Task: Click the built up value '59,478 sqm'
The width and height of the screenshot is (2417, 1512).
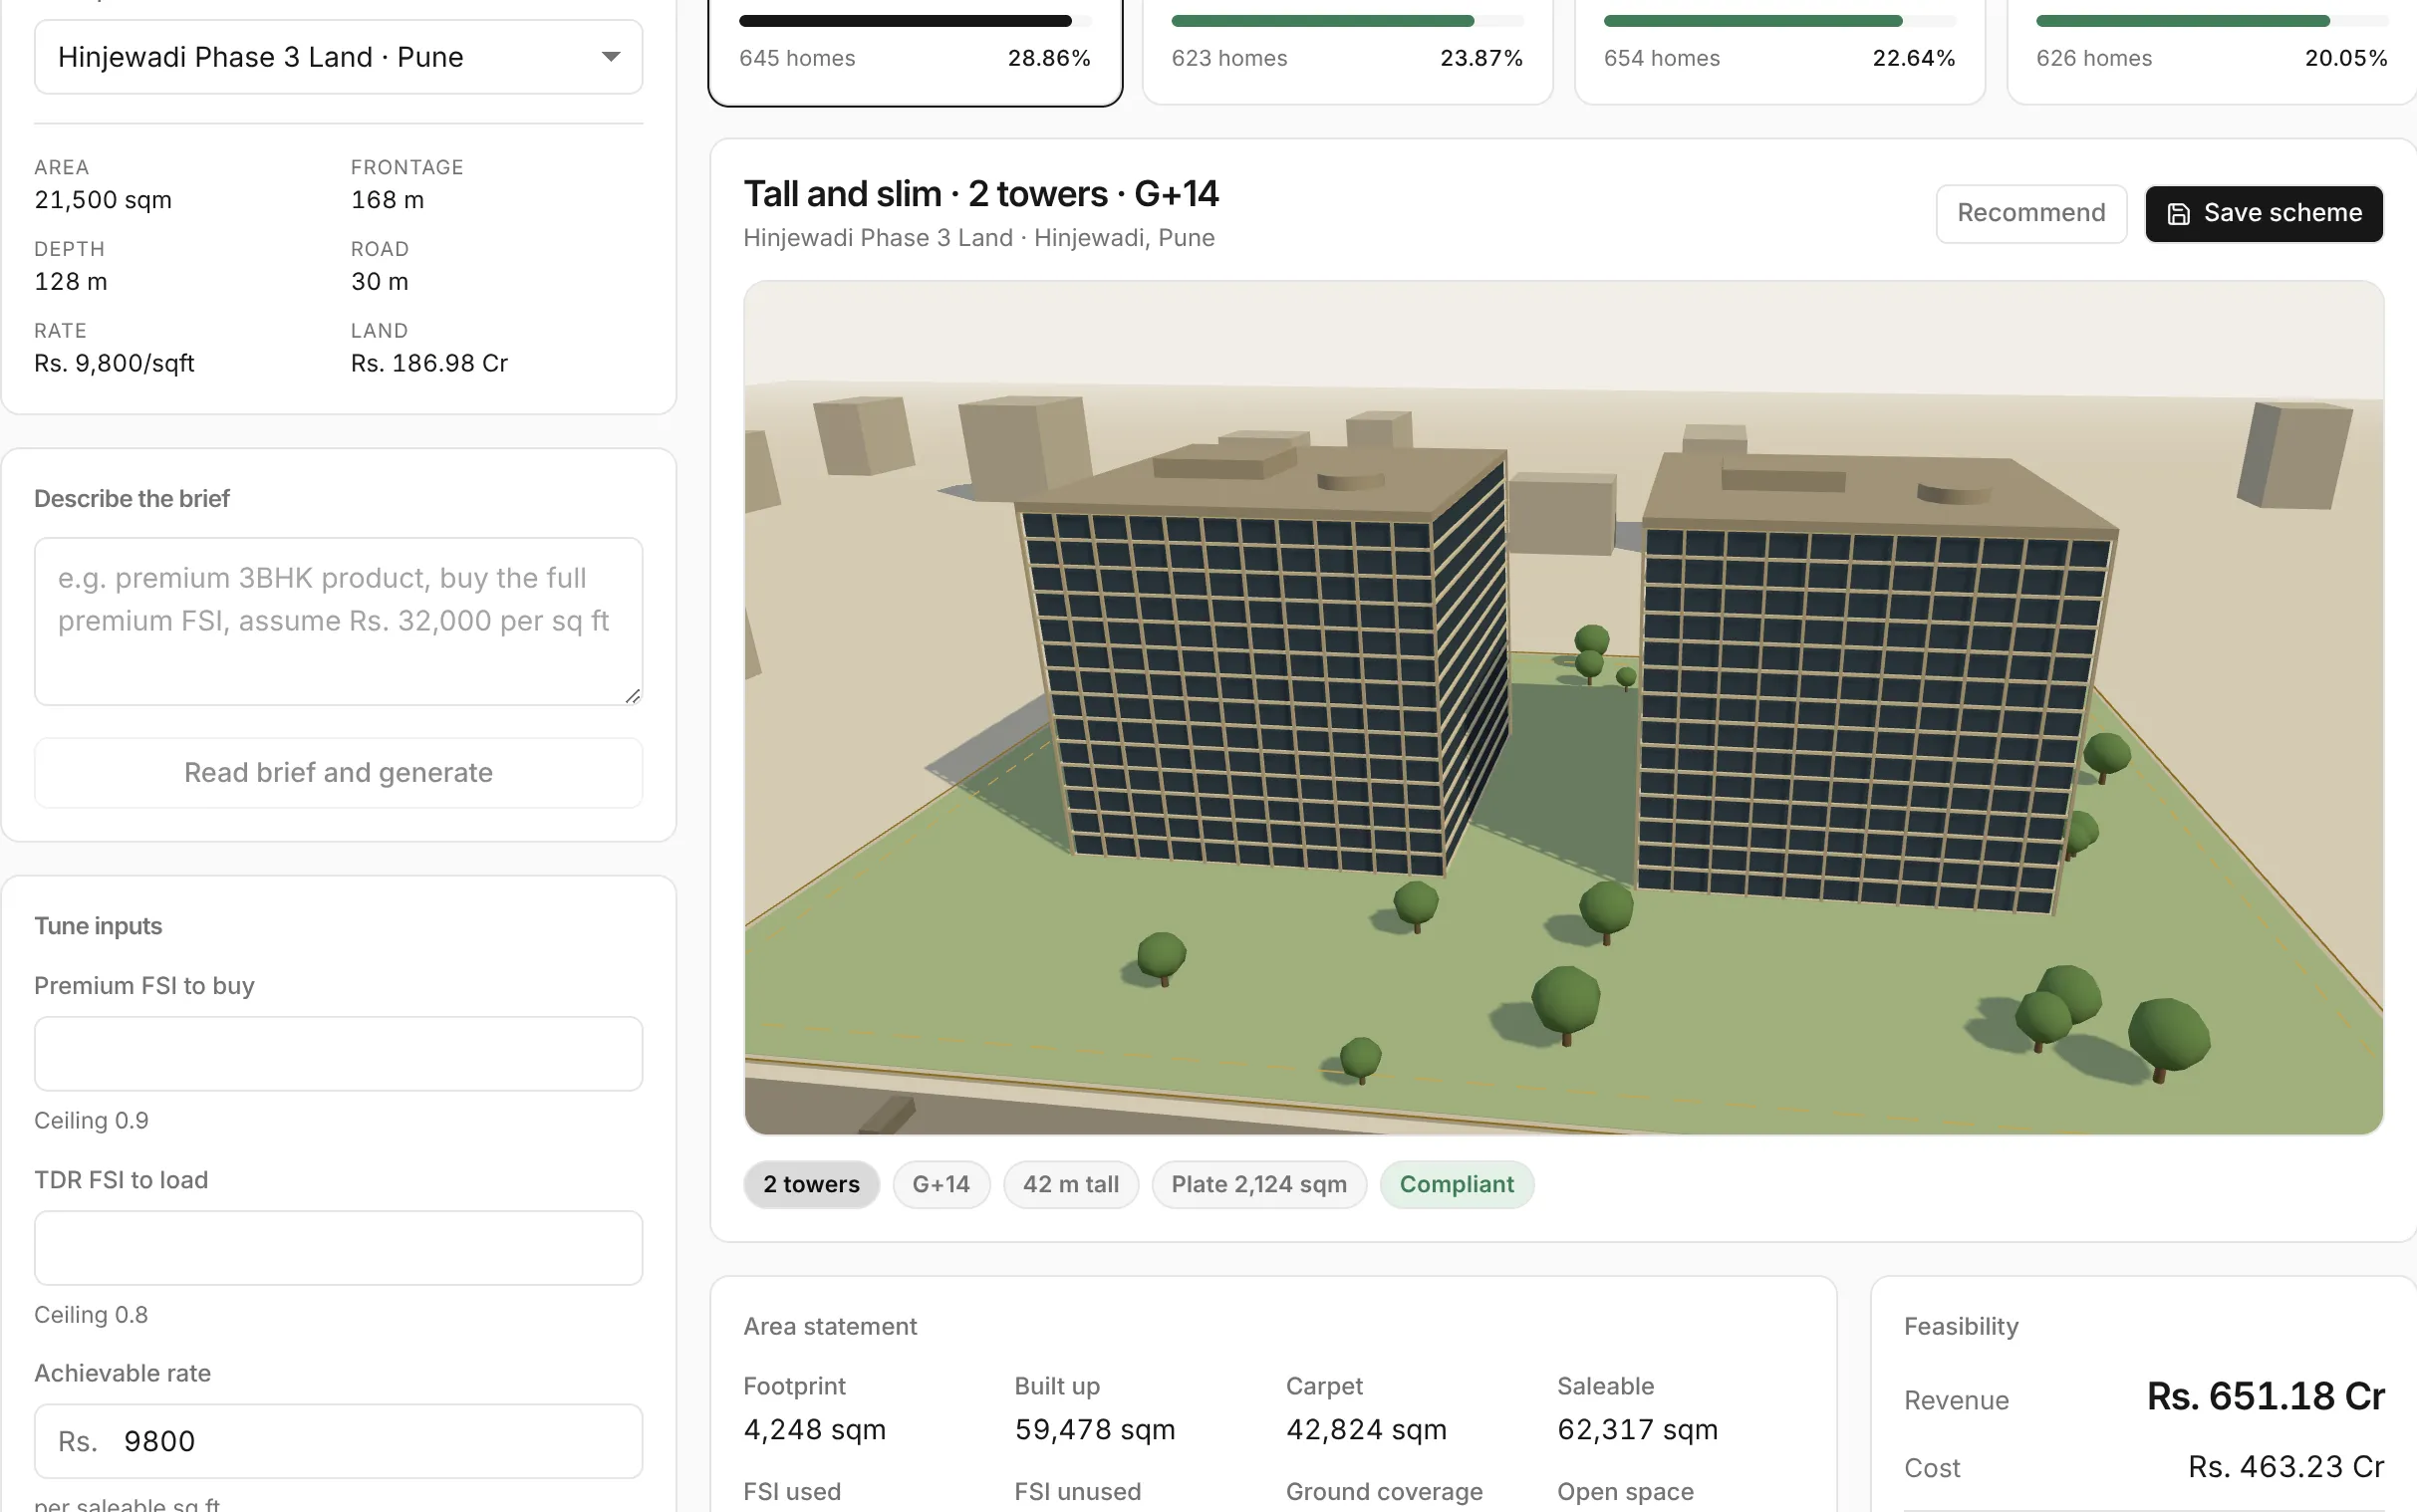Action: (x=1095, y=1430)
